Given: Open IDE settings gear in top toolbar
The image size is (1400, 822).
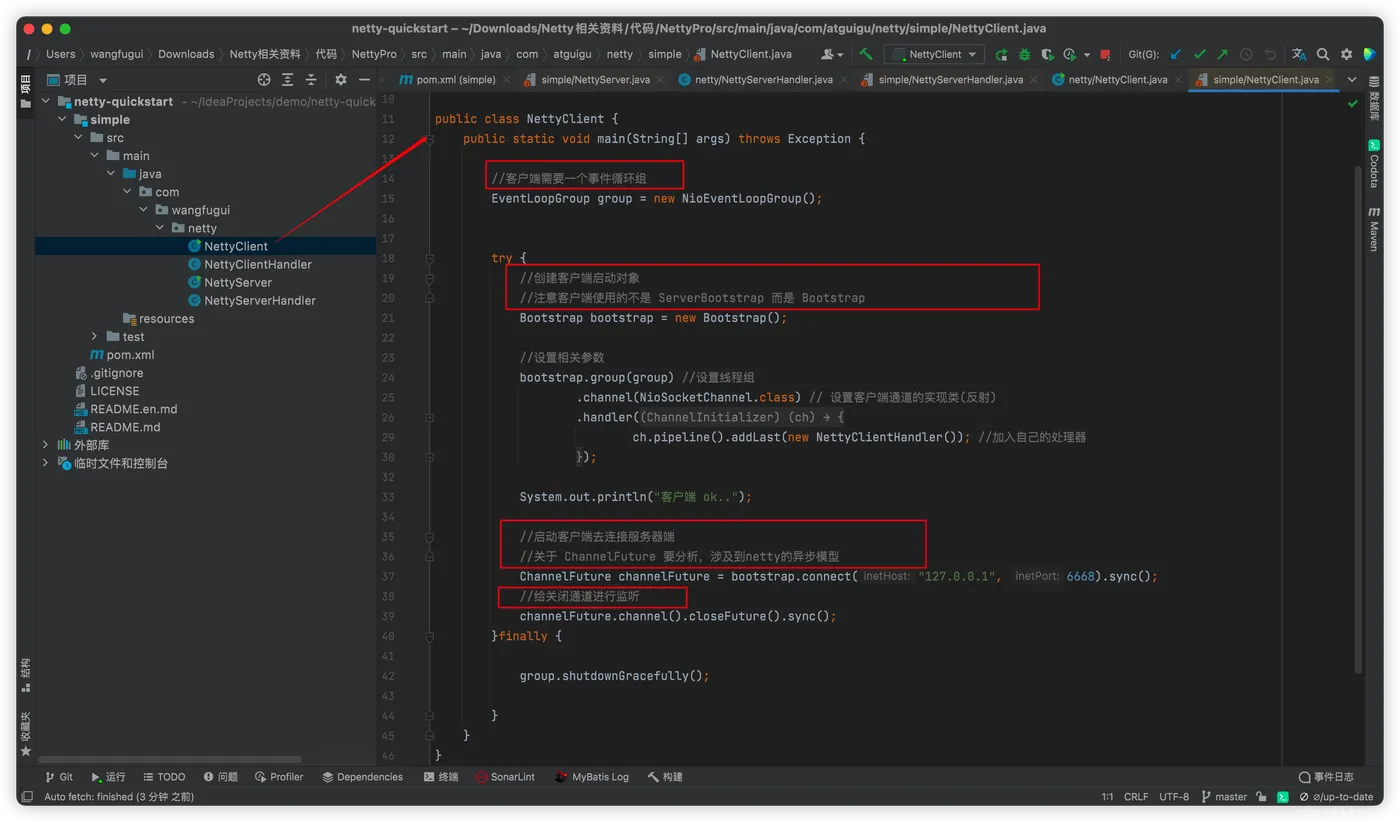Looking at the screenshot, I should pos(1346,54).
